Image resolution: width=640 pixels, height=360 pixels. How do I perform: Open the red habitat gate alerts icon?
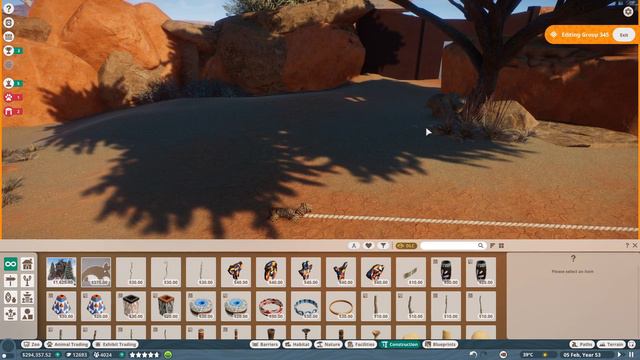[9, 111]
